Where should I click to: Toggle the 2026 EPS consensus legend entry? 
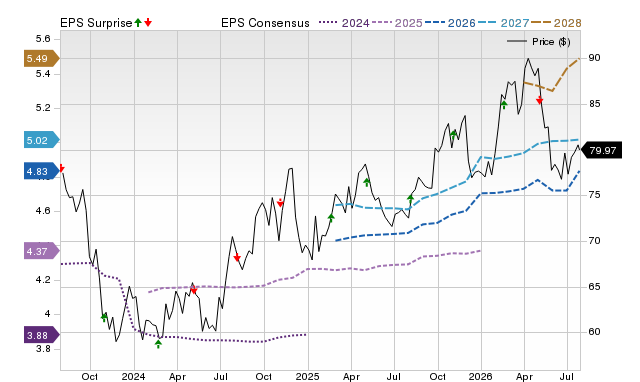tap(450, 23)
